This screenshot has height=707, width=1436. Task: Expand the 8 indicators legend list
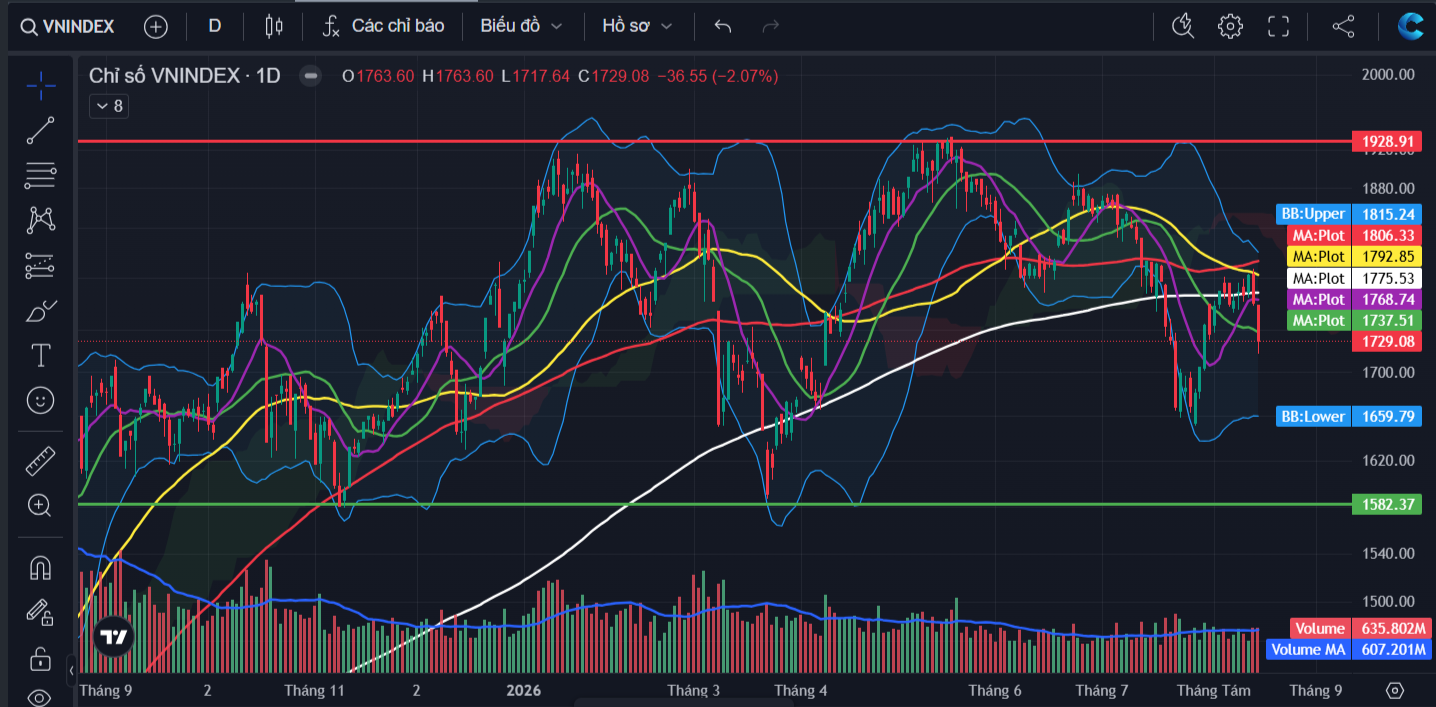click(109, 106)
